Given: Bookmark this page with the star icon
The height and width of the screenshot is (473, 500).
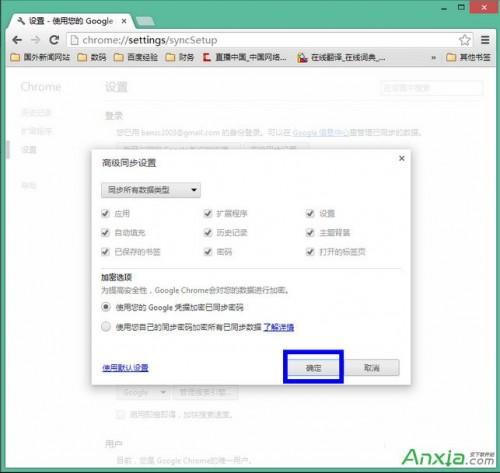Looking at the screenshot, I should coord(465,40).
